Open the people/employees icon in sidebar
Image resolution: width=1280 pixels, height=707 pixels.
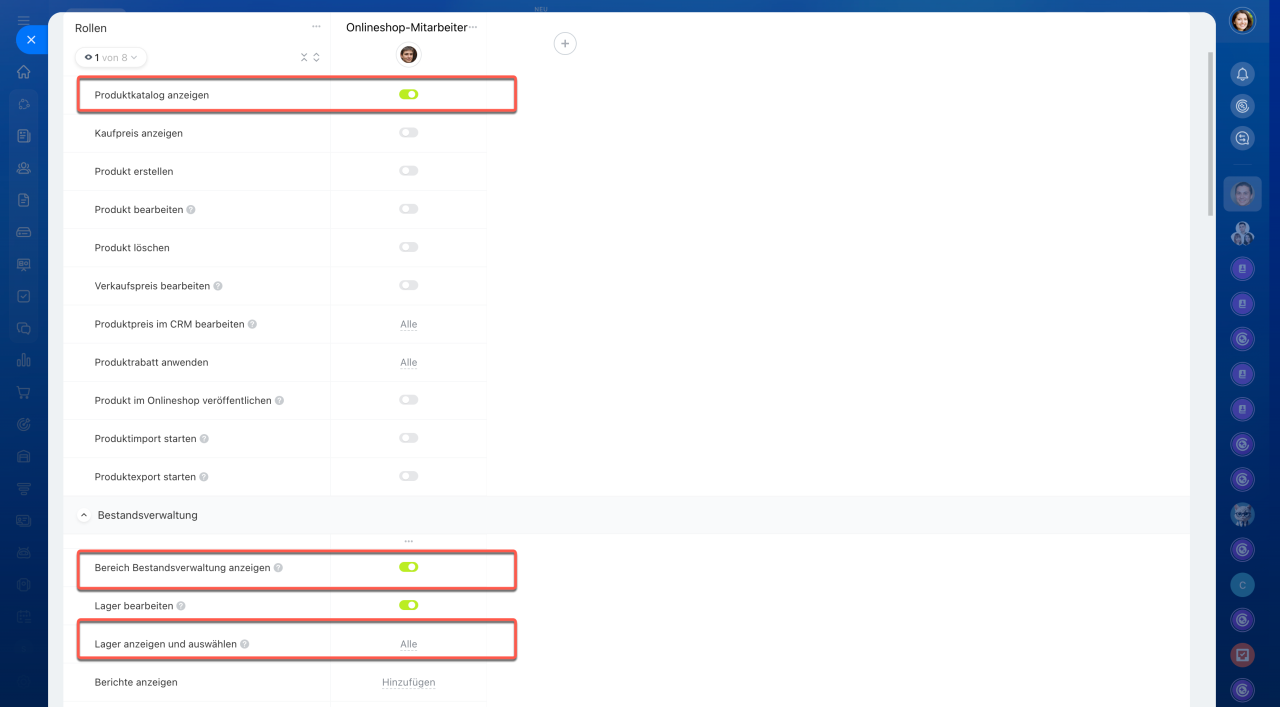click(24, 168)
